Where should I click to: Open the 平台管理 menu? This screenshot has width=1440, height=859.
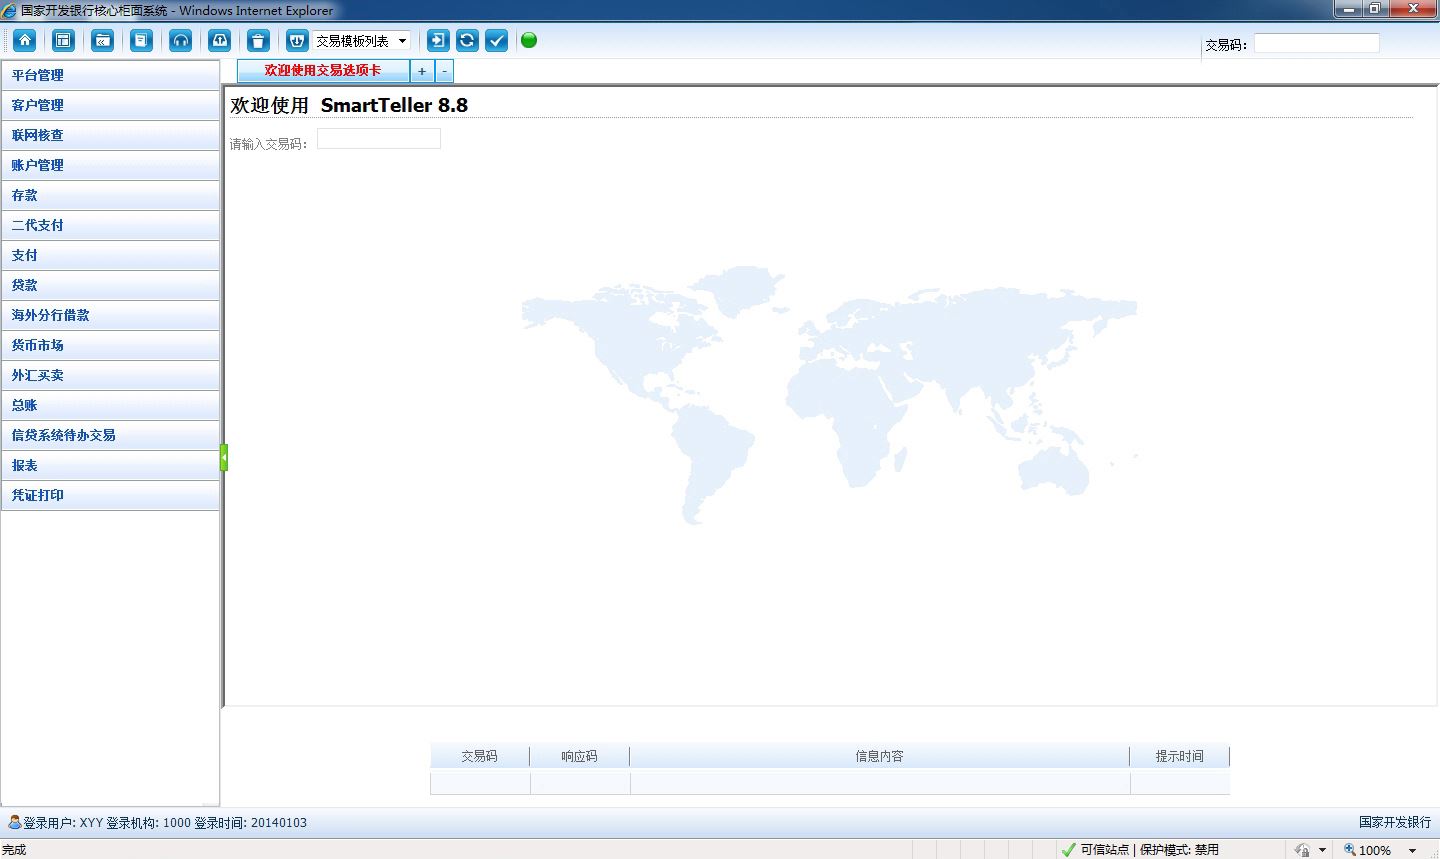click(110, 75)
